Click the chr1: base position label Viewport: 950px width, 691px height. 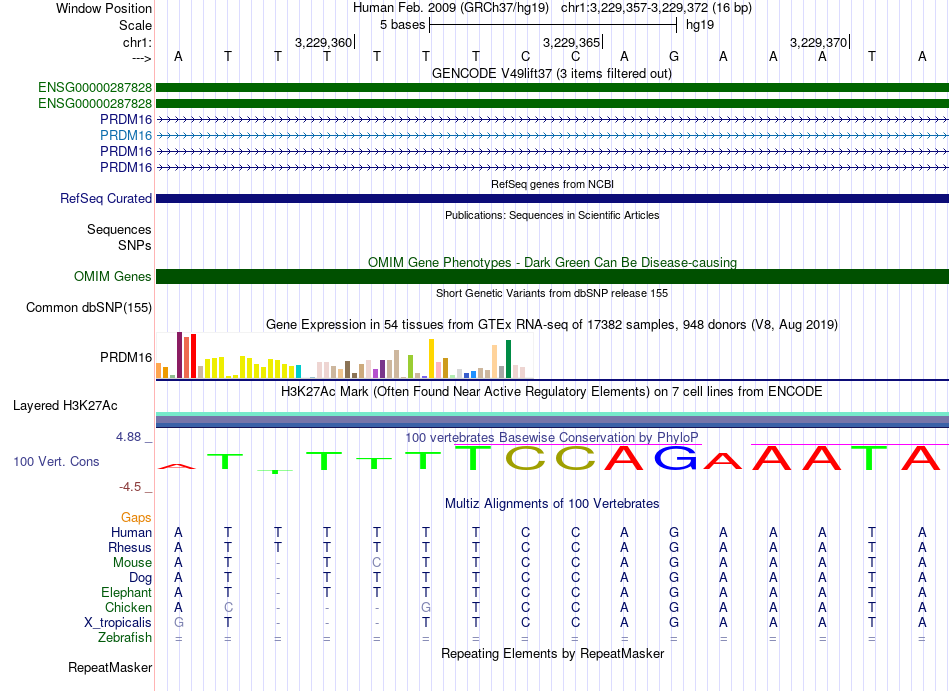point(137,42)
